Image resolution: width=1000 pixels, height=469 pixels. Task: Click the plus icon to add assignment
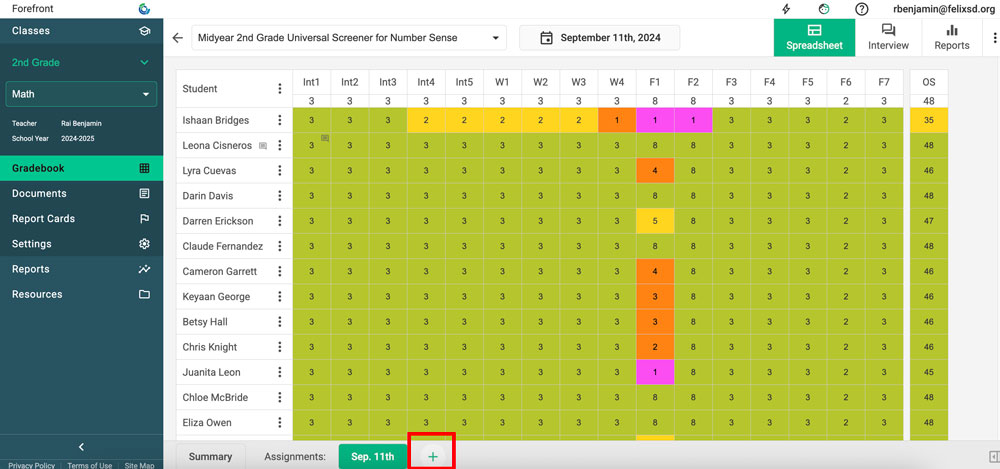tap(433, 456)
